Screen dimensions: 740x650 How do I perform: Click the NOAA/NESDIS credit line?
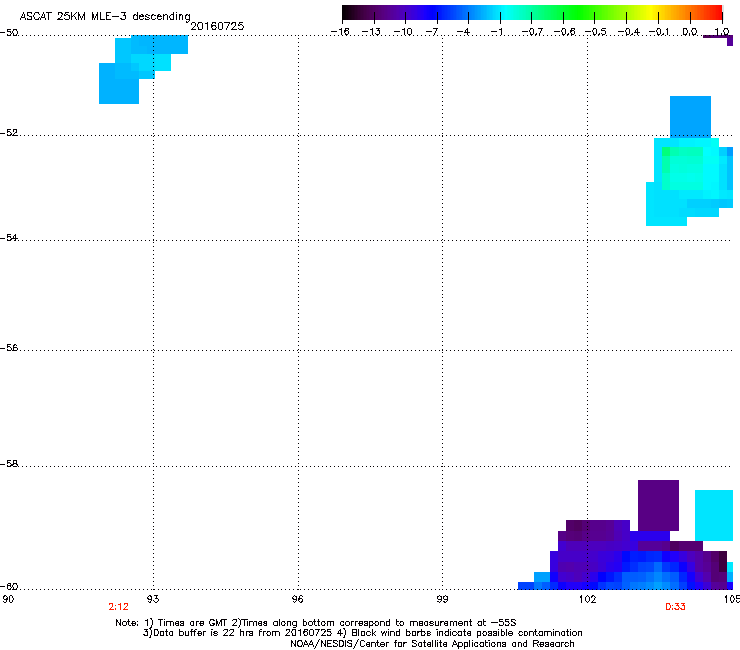tap(432, 644)
